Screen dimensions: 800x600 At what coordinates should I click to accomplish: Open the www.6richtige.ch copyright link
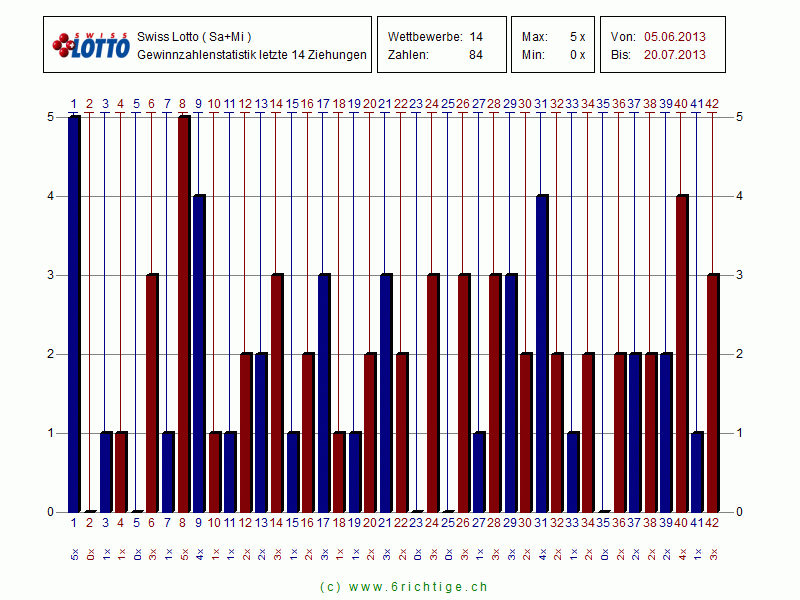(x=403, y=587)
